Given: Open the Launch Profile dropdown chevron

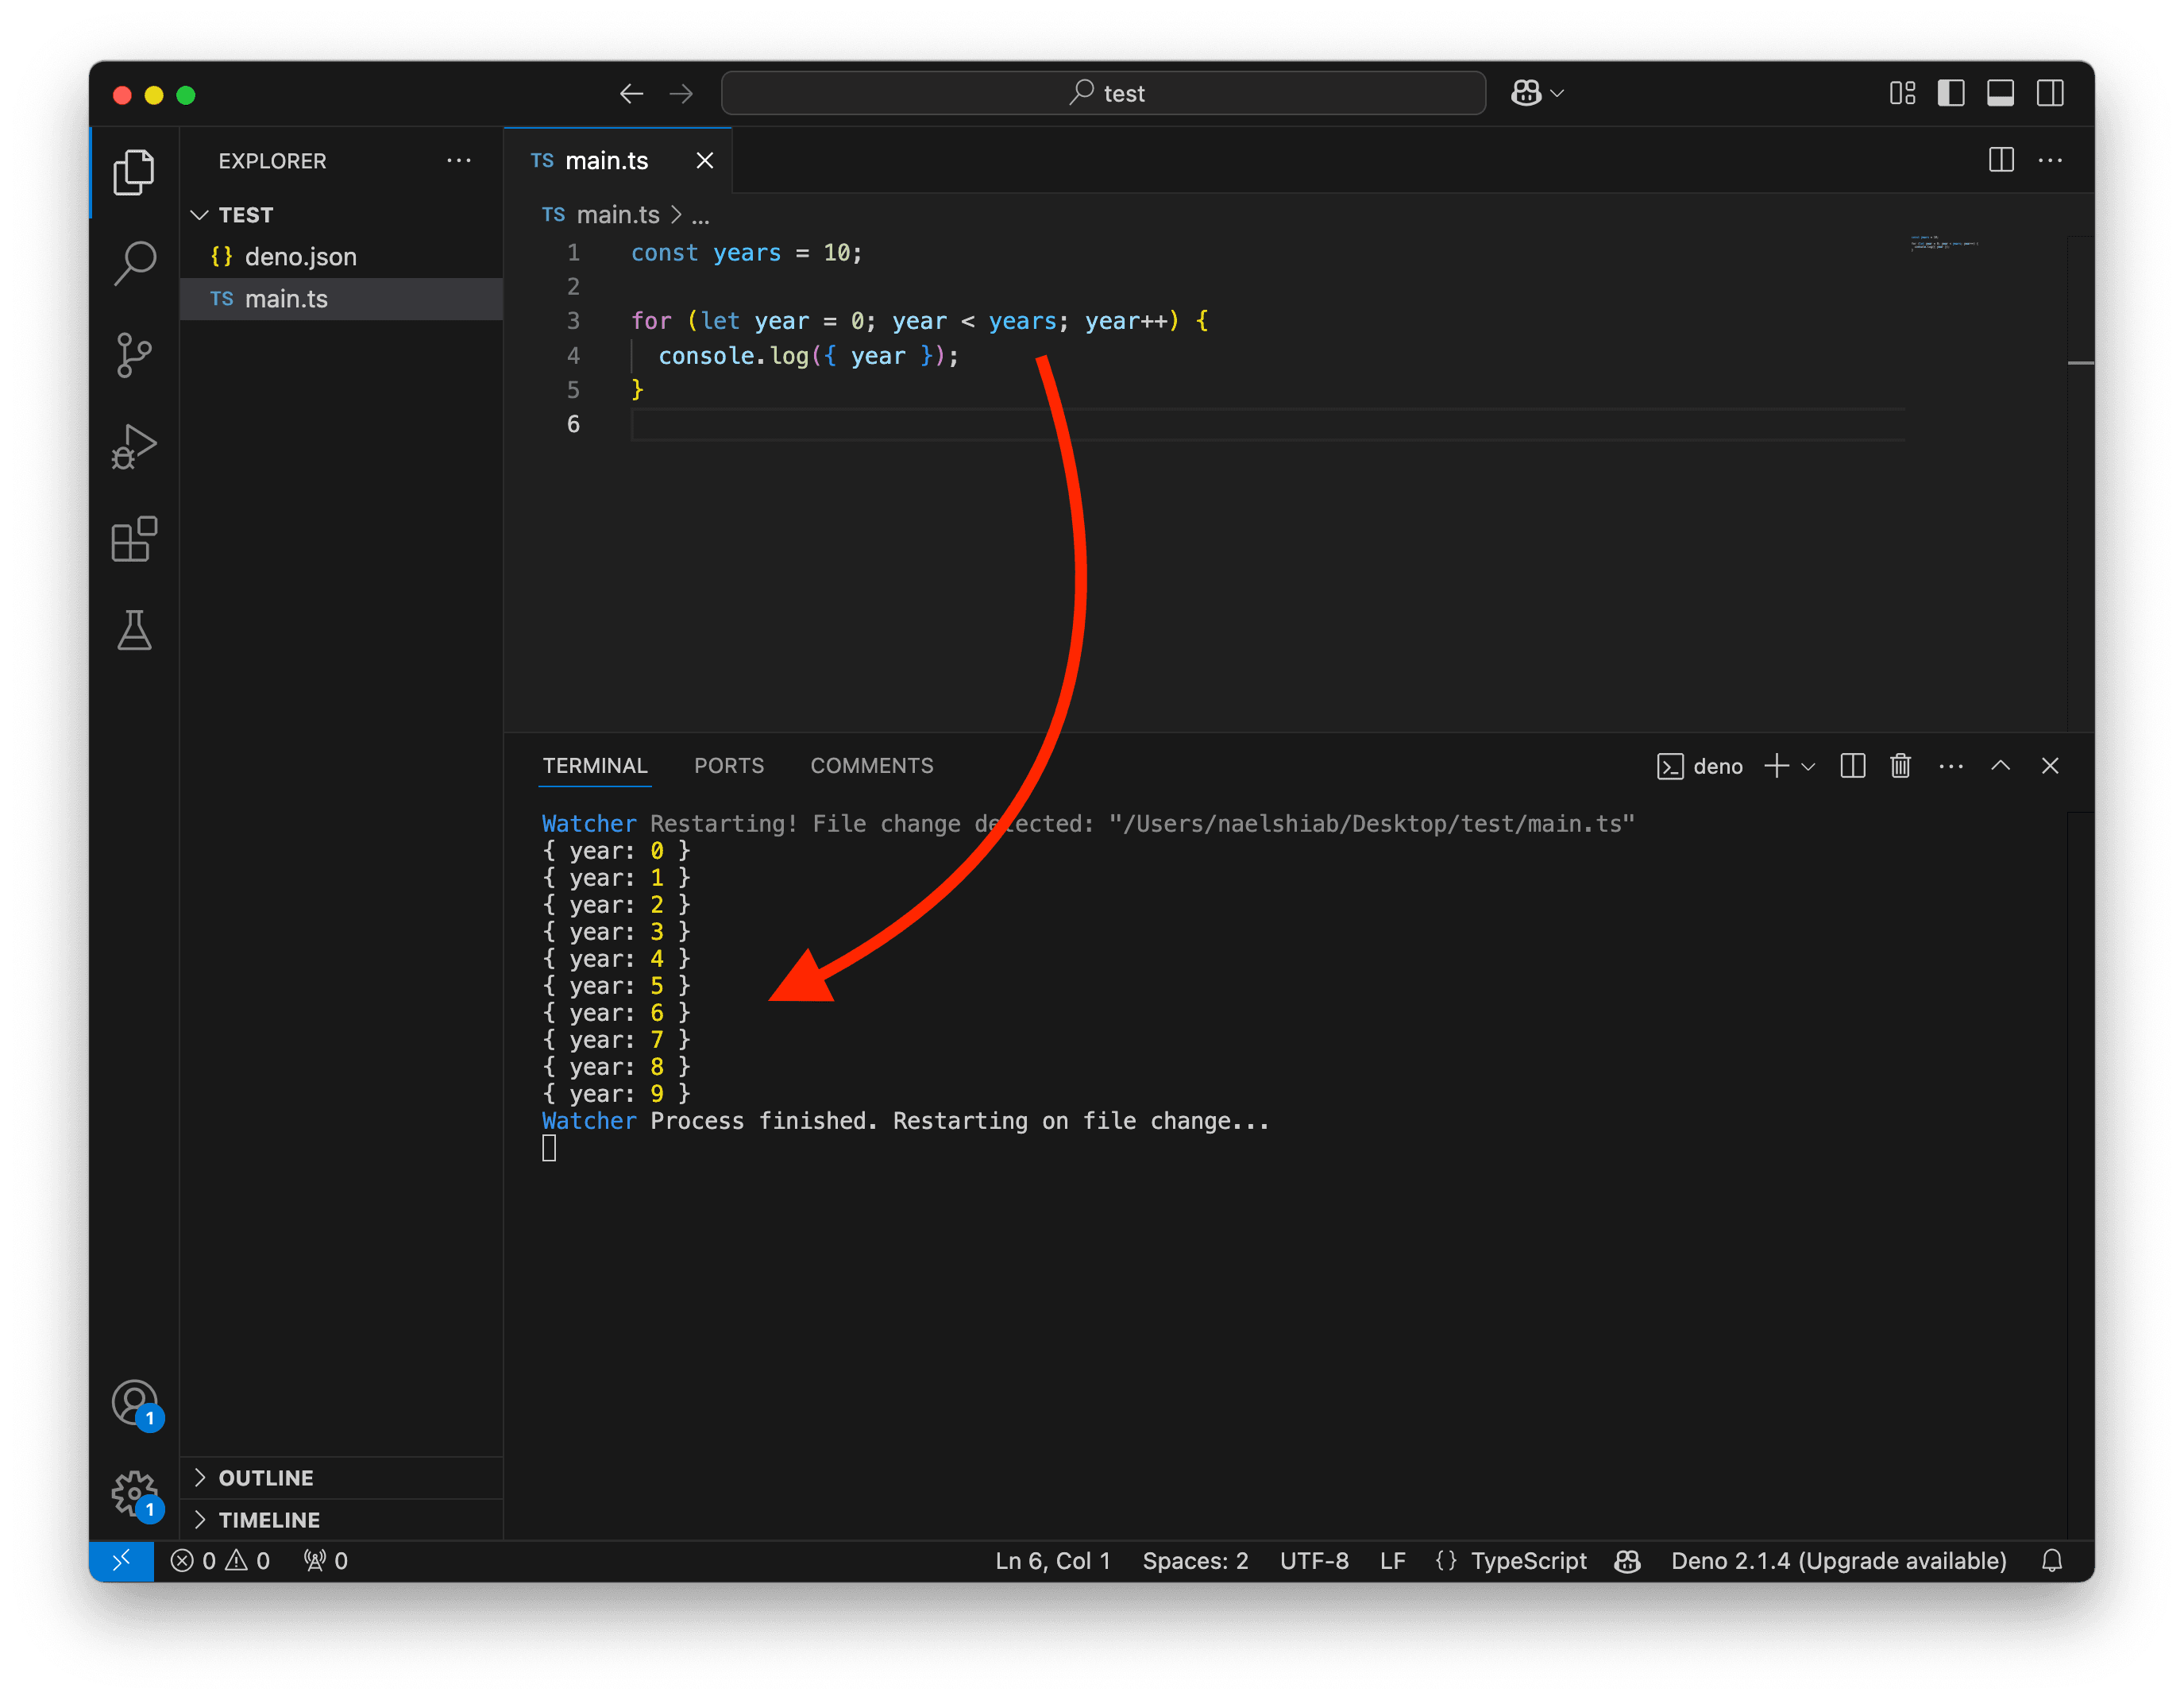Looking at the screenshot, I should click(1808, 766).
